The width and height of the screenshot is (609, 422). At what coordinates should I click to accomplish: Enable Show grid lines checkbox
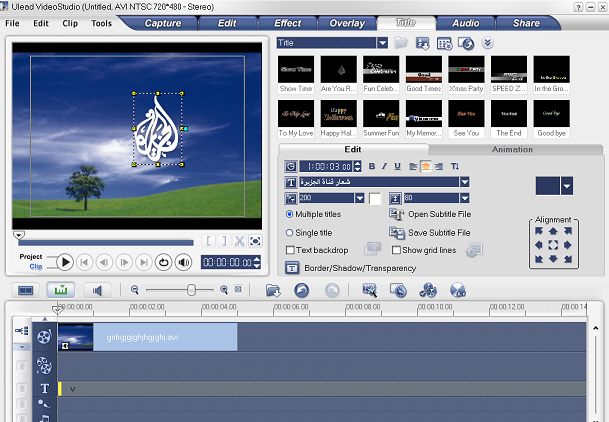(x=396, y=250)
